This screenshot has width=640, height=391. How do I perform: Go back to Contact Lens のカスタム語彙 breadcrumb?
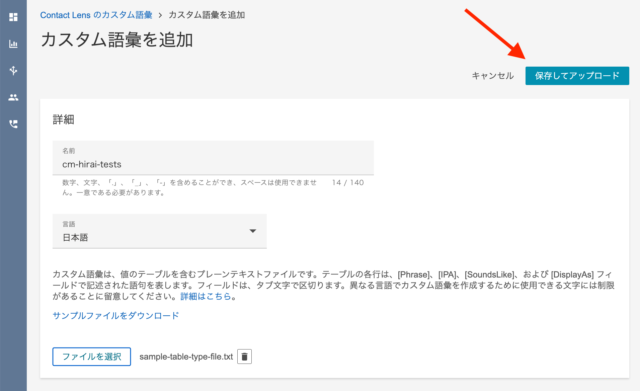(x=96, y=15)
